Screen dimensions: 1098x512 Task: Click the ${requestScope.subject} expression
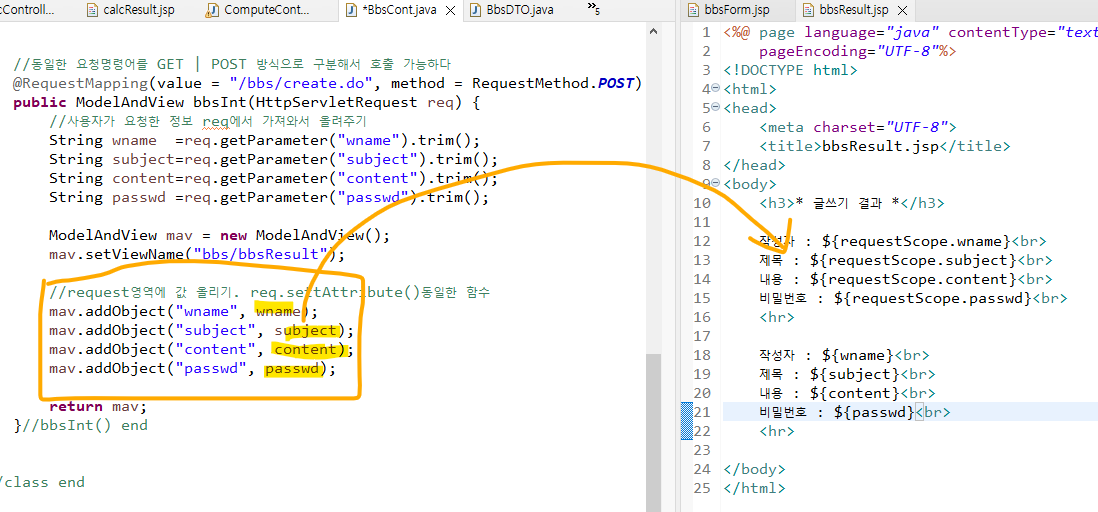point(912,260)
